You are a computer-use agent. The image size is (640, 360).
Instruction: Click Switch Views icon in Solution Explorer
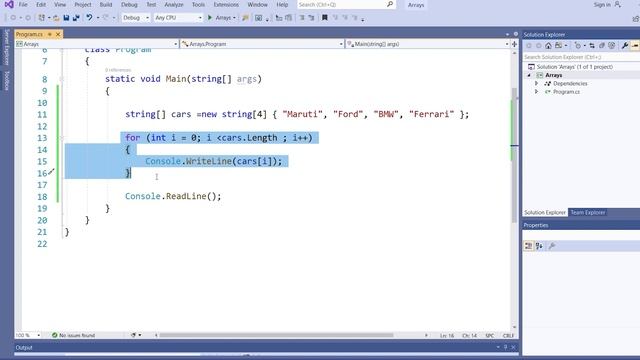pos(558,46)
